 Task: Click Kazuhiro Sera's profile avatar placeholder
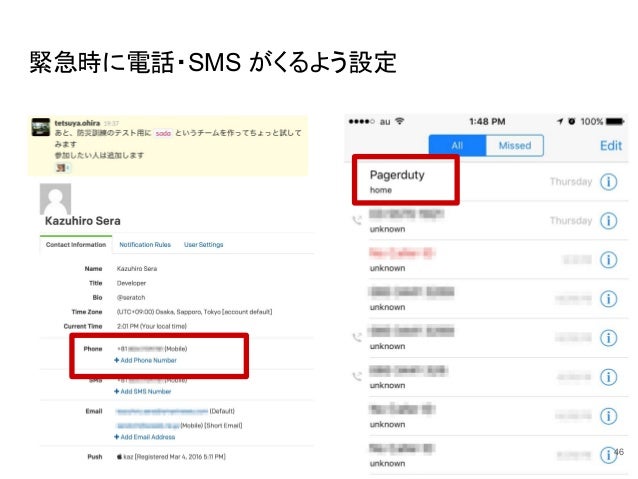pos(55,199)
